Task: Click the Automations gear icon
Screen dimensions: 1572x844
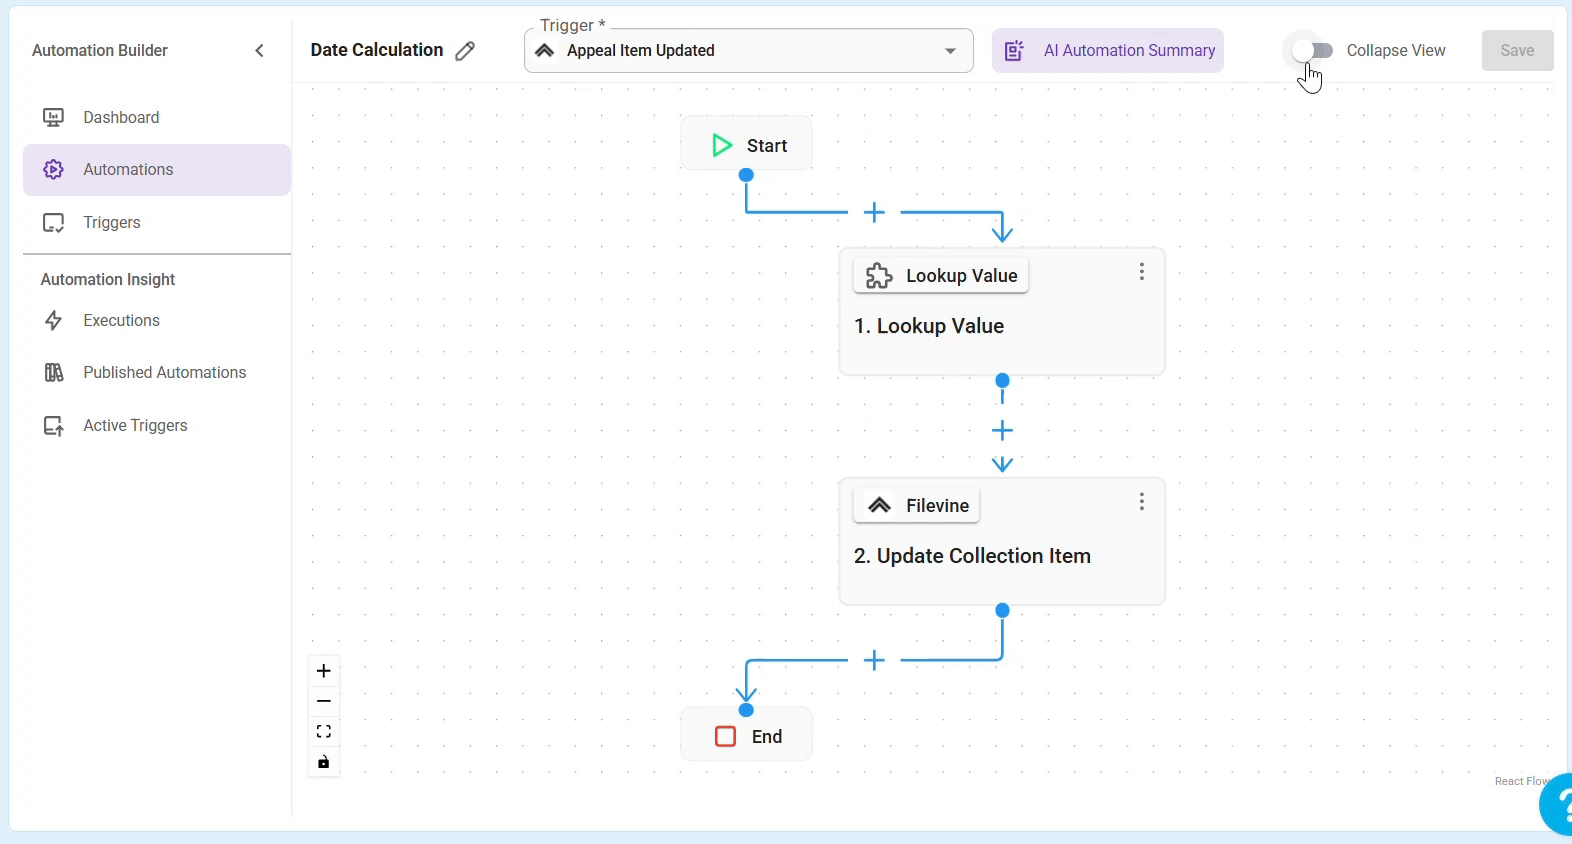Action: (x=54, y=170)
